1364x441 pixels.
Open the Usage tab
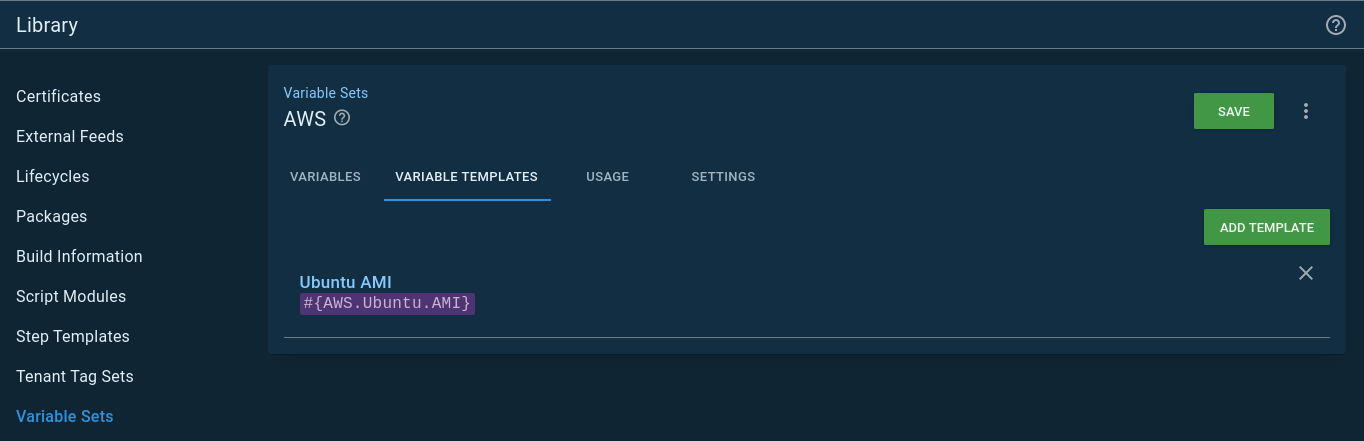[x=607, y=177]
